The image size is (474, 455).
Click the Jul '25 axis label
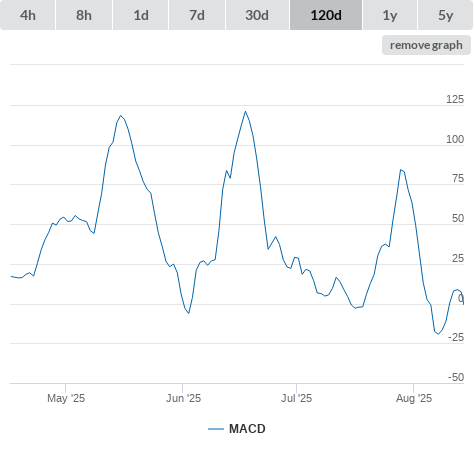[296, 398]
